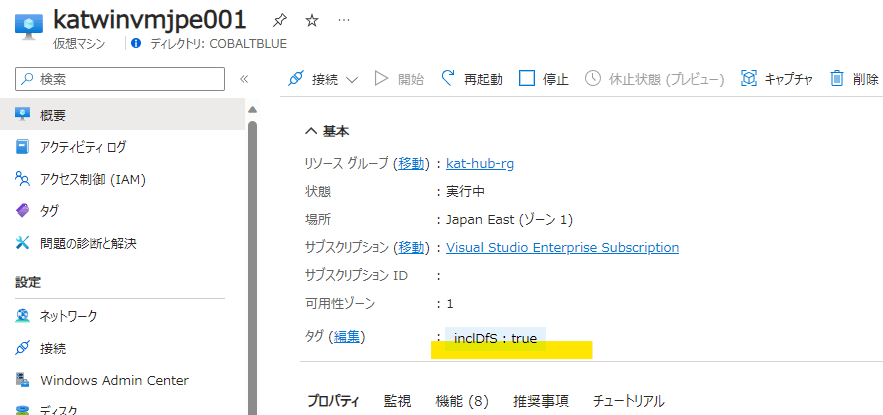
Task: Click 移動 link next to サブスクリプション
Action: (411, 247)
